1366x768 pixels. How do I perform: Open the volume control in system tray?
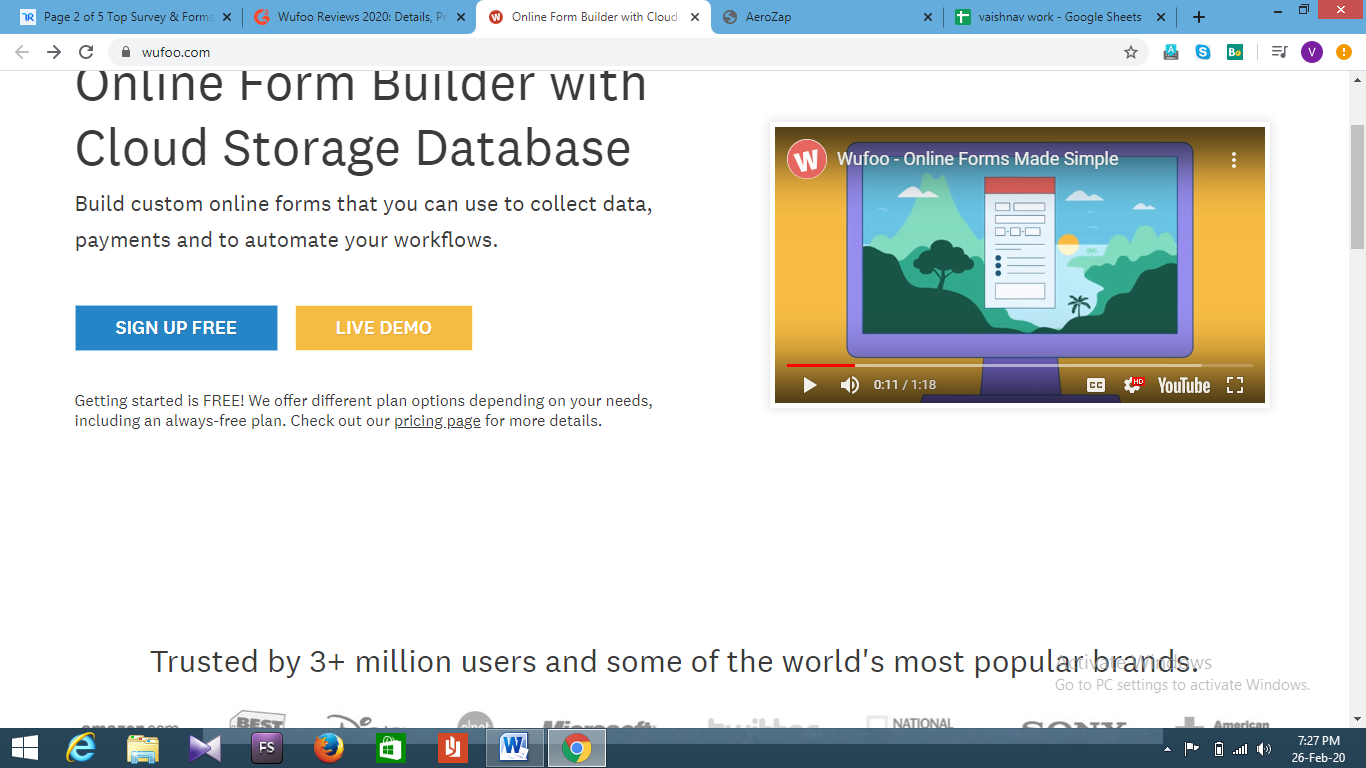tap(1264, 749)
